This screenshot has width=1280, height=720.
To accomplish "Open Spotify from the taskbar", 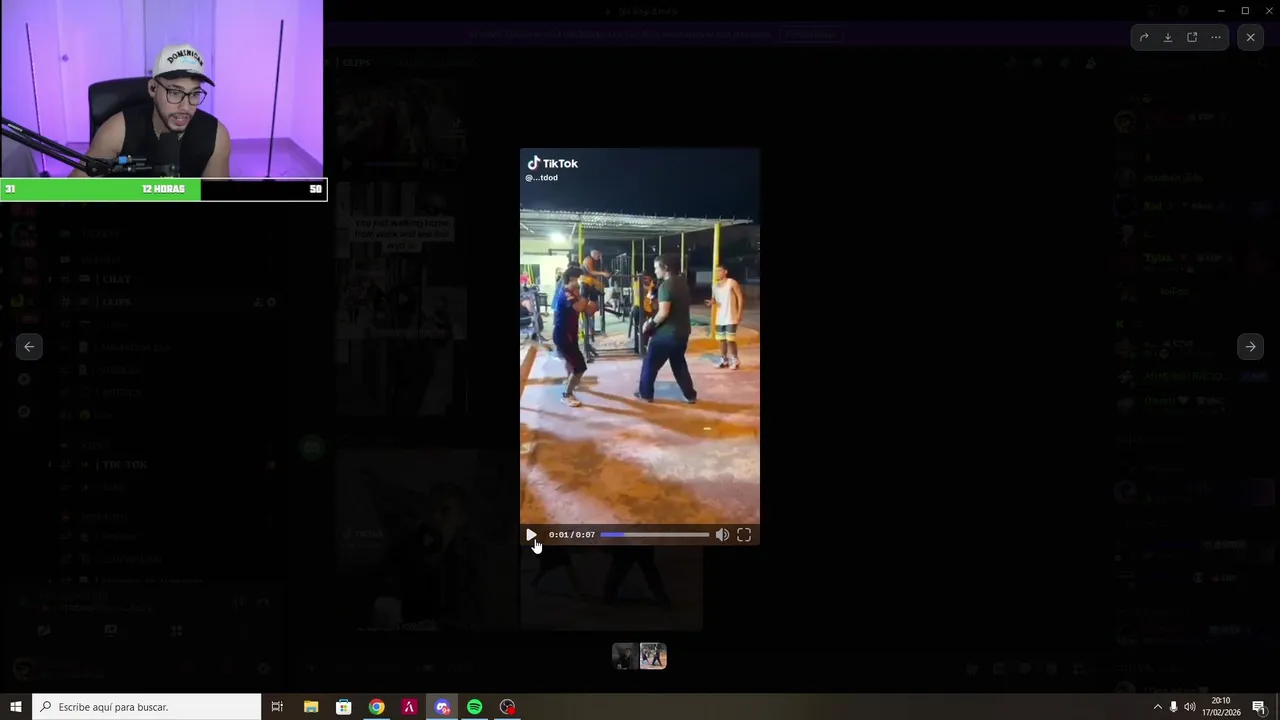I will [x=475, y=707].
